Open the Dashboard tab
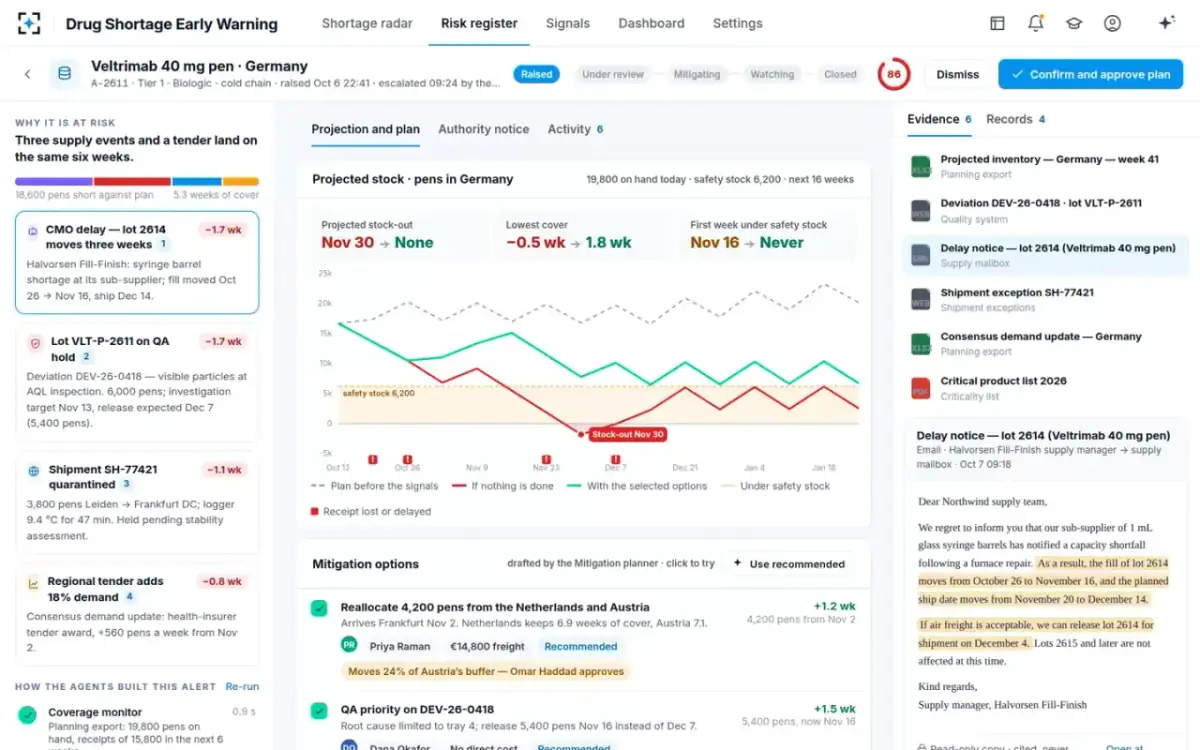 (x=651, y=23)
